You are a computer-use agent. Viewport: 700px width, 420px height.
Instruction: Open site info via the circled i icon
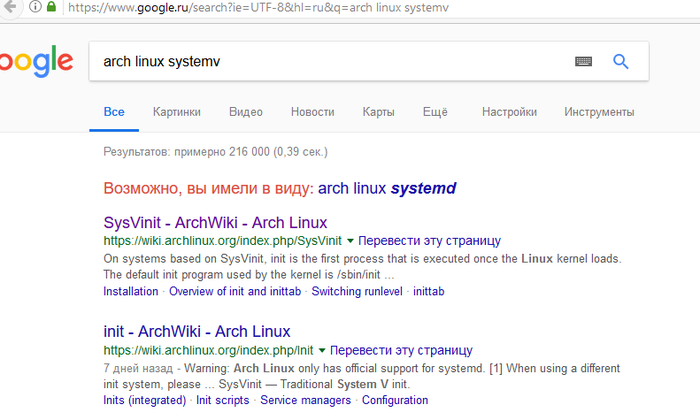35,7
